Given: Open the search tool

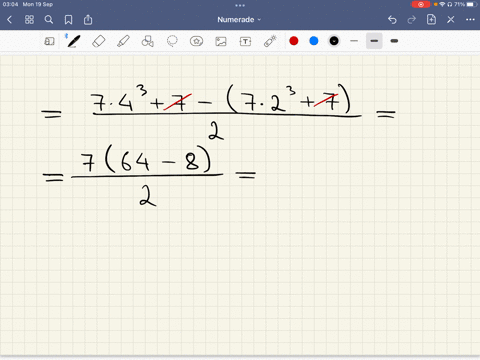Looking at the screenshot, I should [49, 20].
